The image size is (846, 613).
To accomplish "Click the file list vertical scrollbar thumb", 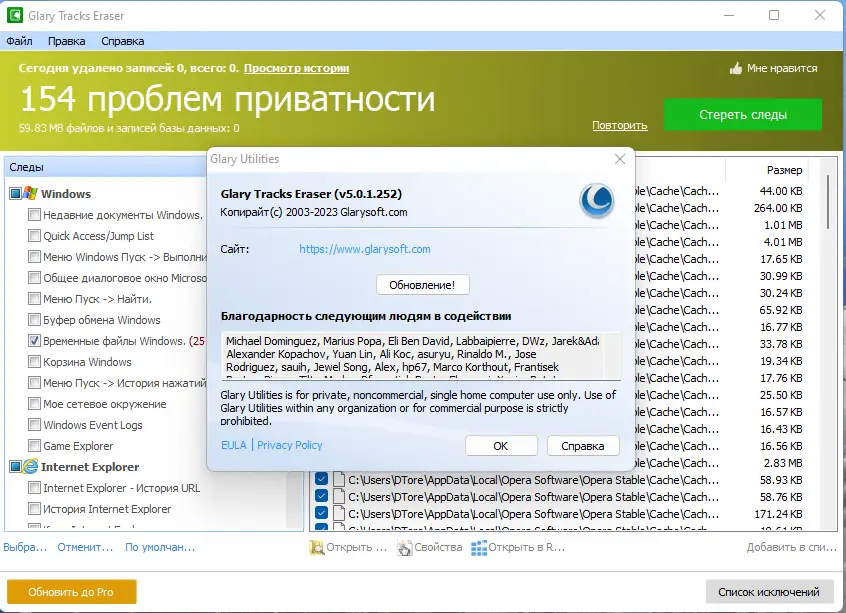I will coord(828,201).
